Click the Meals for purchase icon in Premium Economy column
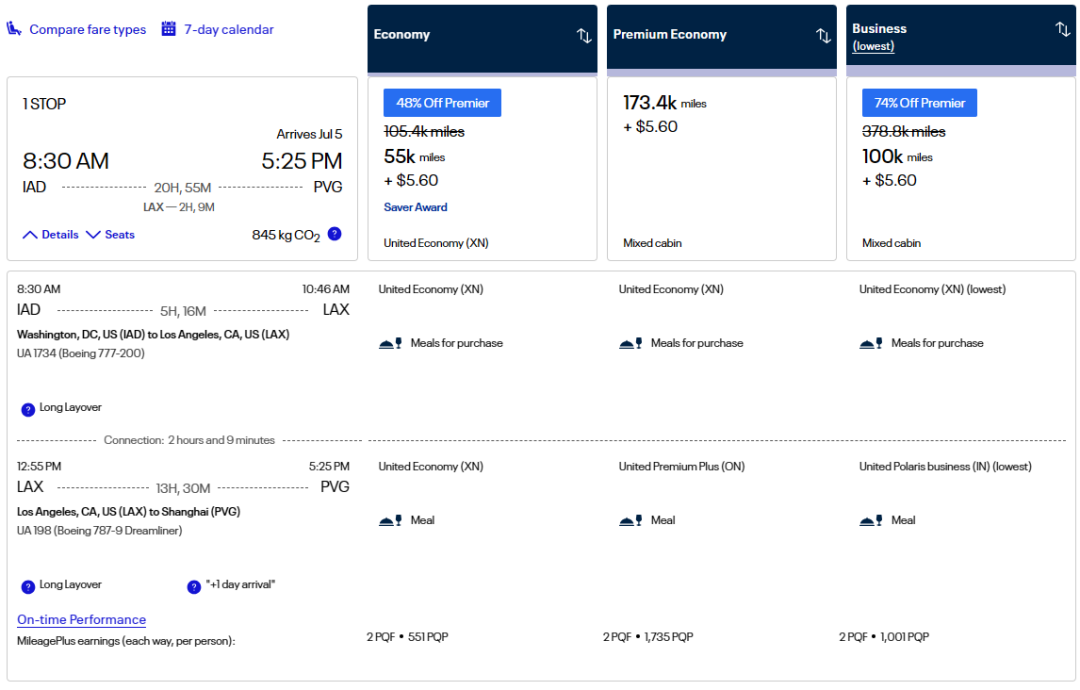 pos(630,344)
